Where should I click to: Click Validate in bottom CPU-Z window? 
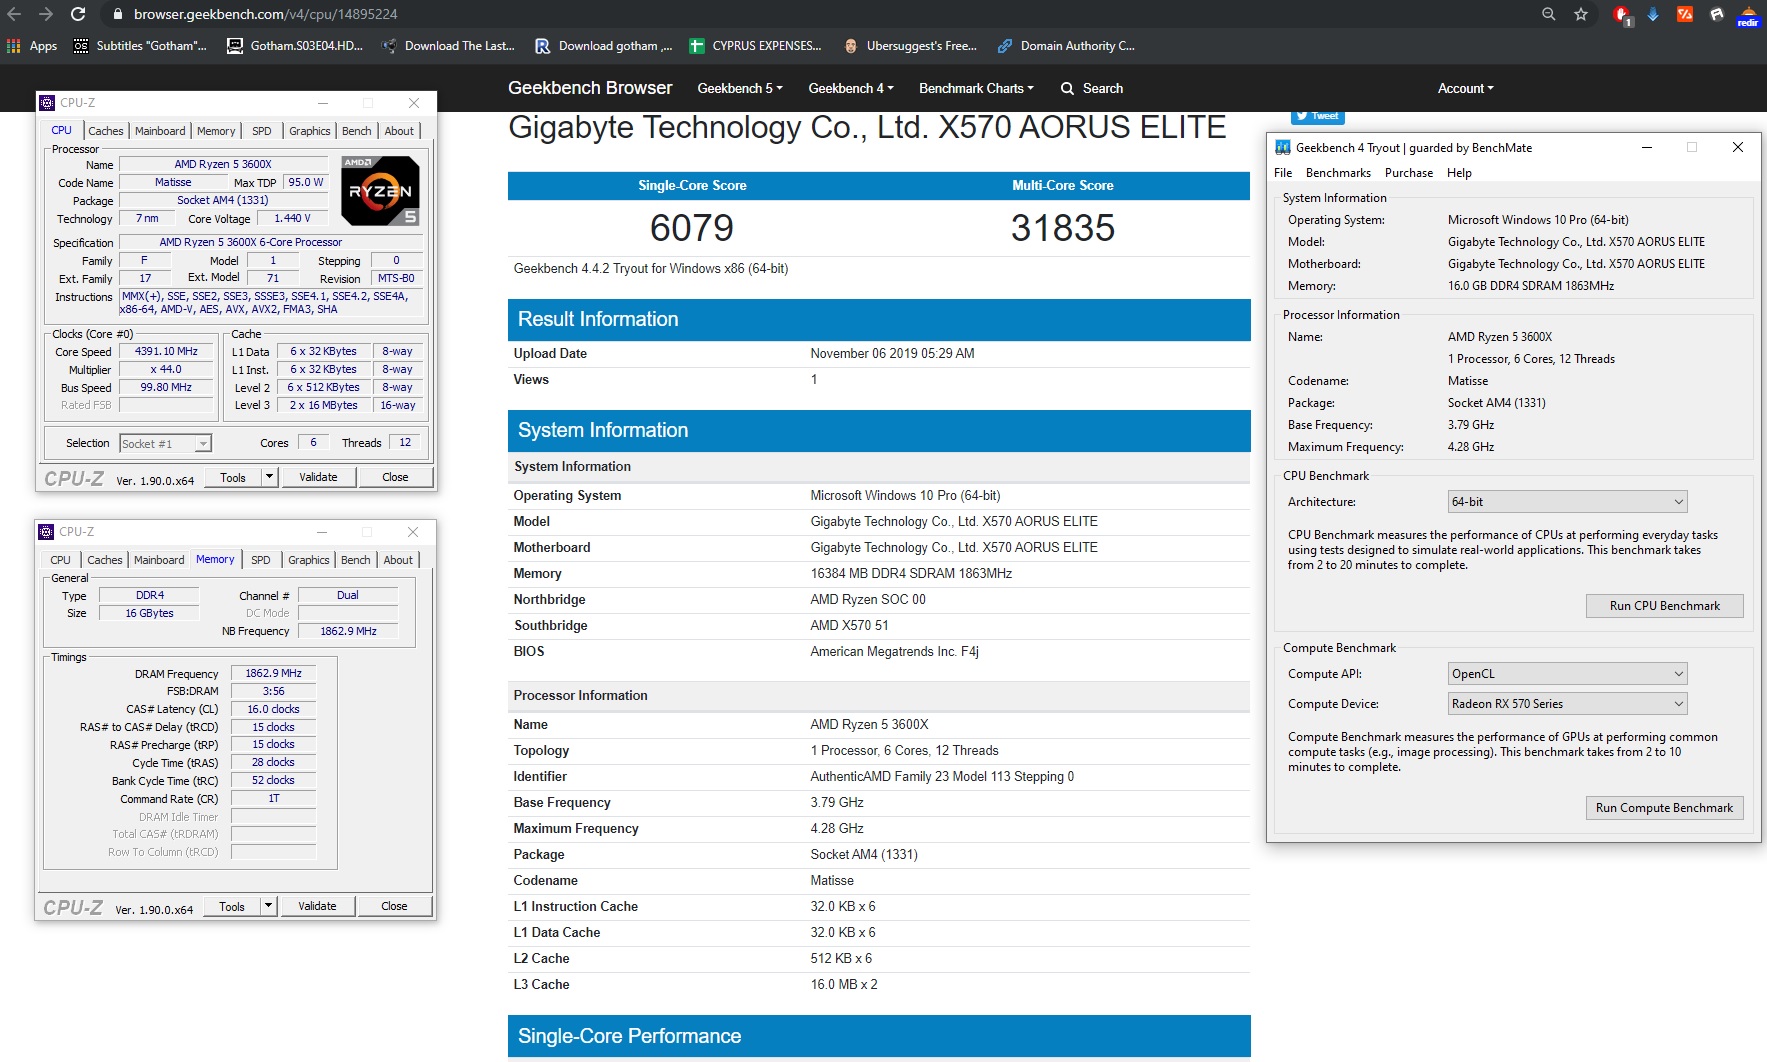[x=317, y=907]
